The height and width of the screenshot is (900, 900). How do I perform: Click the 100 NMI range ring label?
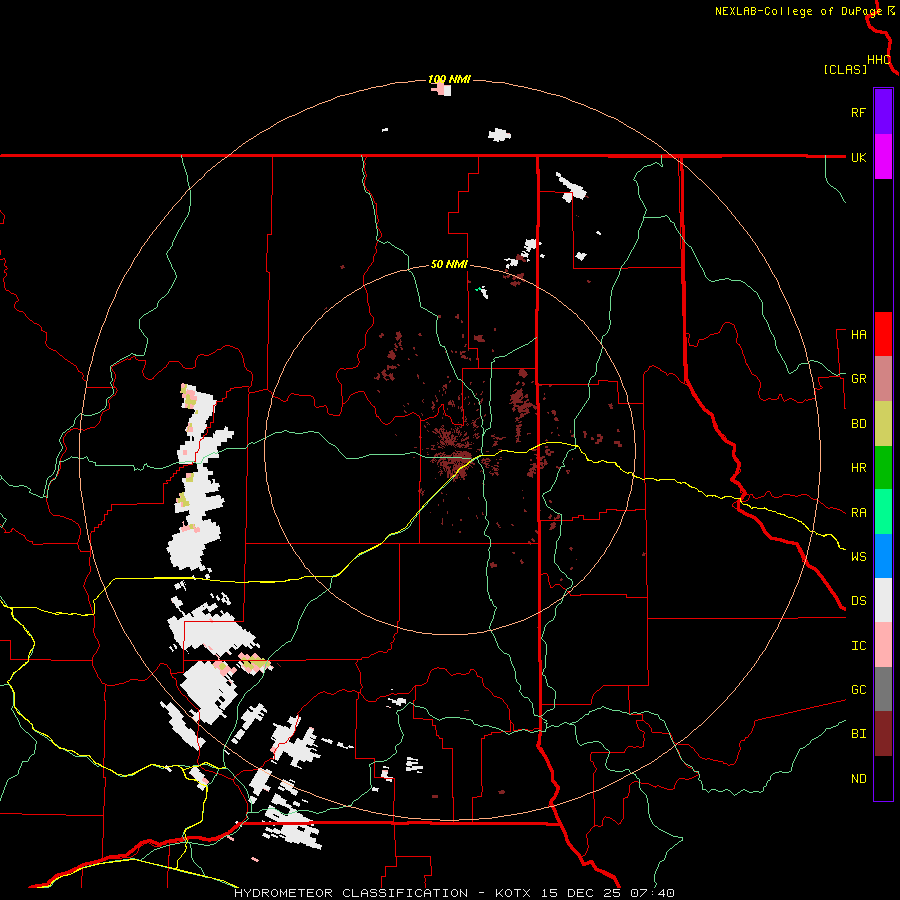(x=449, y=79)
